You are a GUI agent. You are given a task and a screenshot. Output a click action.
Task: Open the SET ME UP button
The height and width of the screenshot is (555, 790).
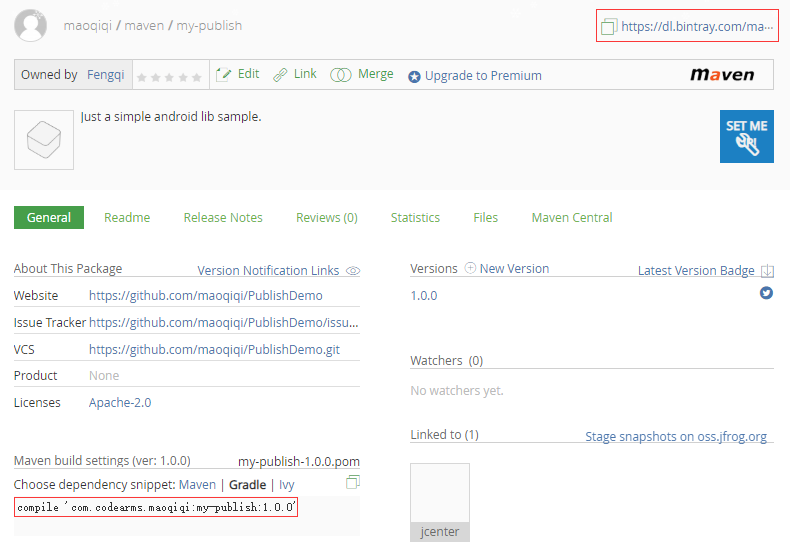click(747, 136)
